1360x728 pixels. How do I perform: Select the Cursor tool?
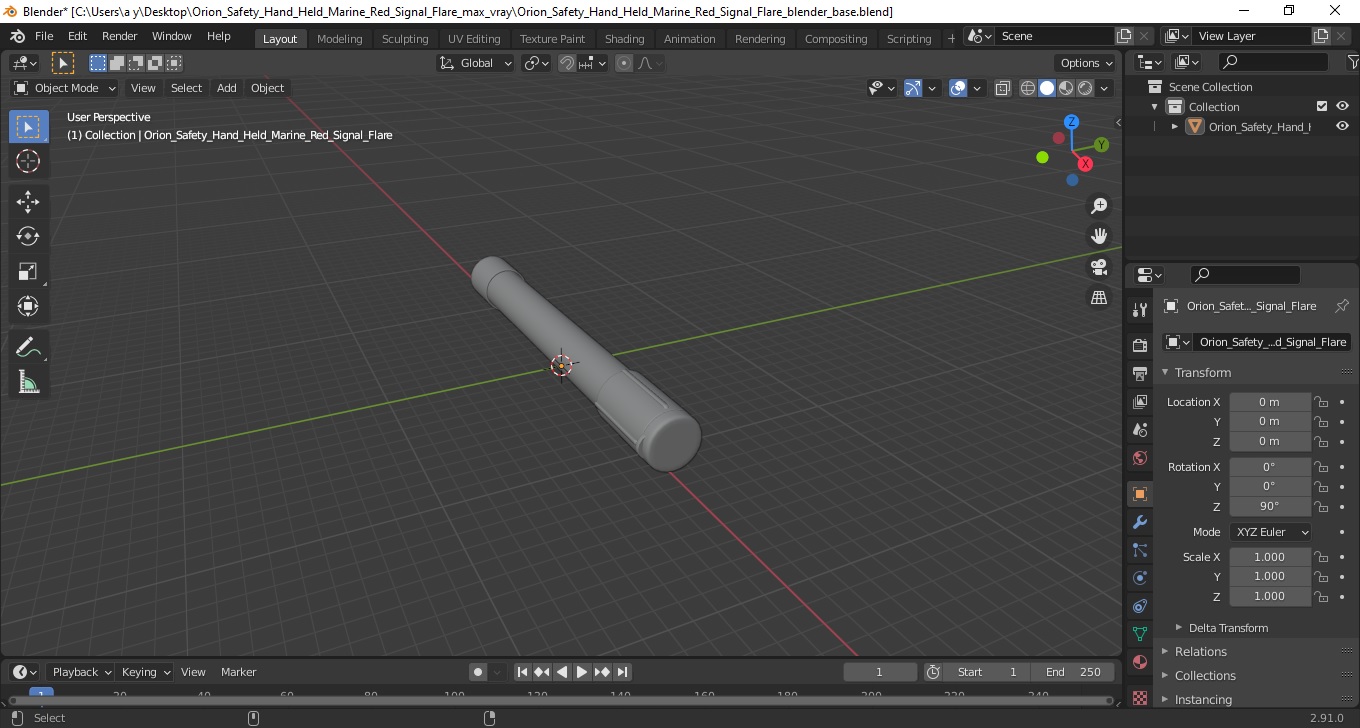tap(28, 161)
